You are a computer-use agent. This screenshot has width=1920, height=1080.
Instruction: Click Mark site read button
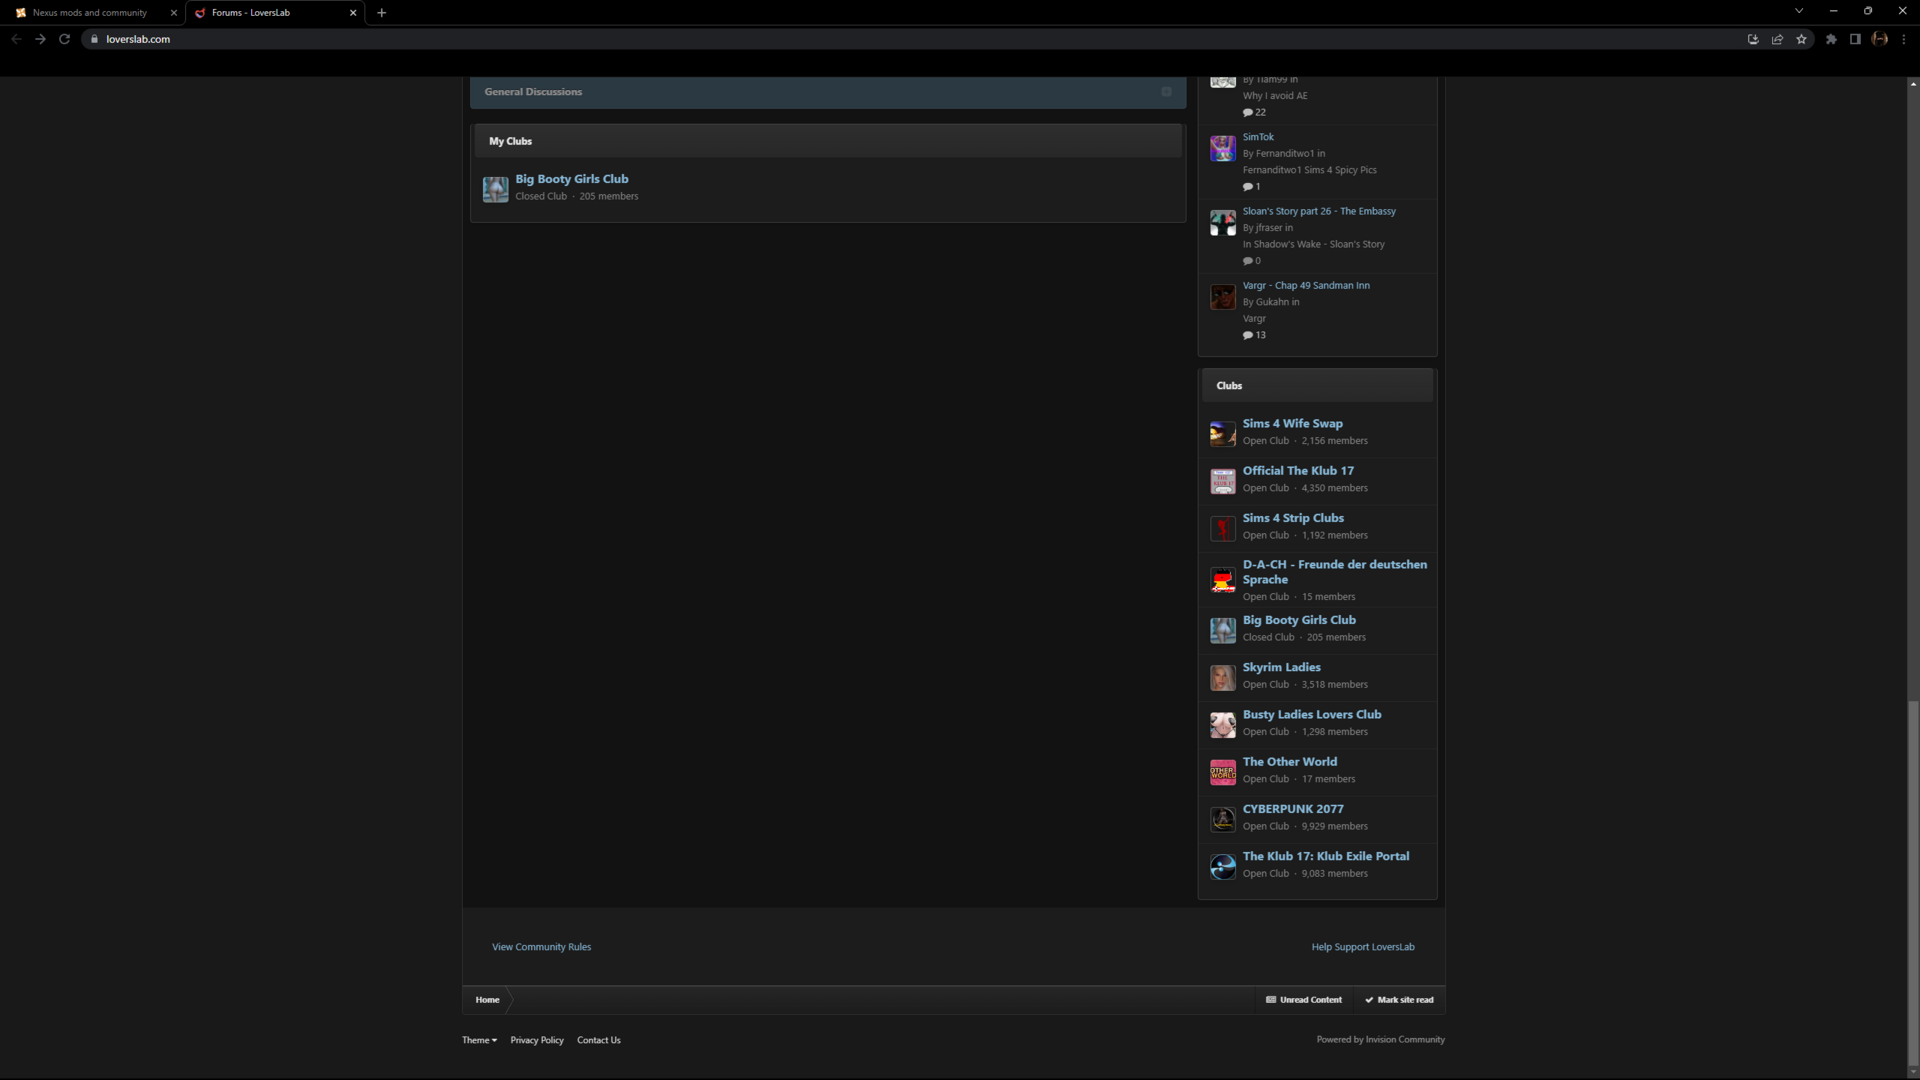(x=1399, y=1000)
